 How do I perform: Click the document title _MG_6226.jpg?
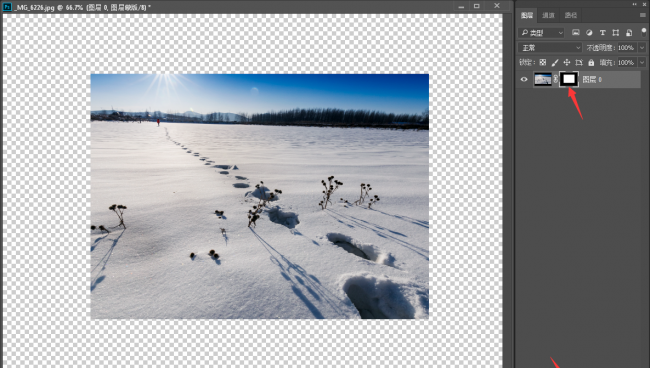(34, 7)
